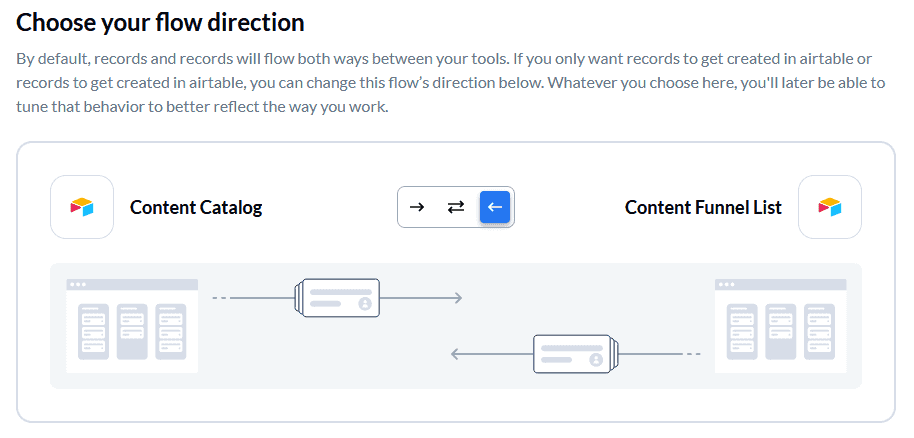
Task: Click the right board illustration under Content Funnel List
Action: click(x=781, y=325)
